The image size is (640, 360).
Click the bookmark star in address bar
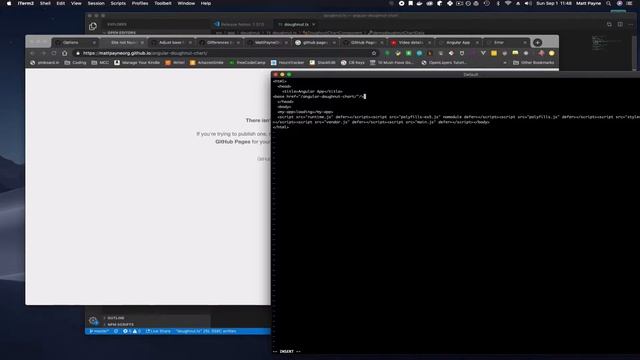click(x=373, y=53)
